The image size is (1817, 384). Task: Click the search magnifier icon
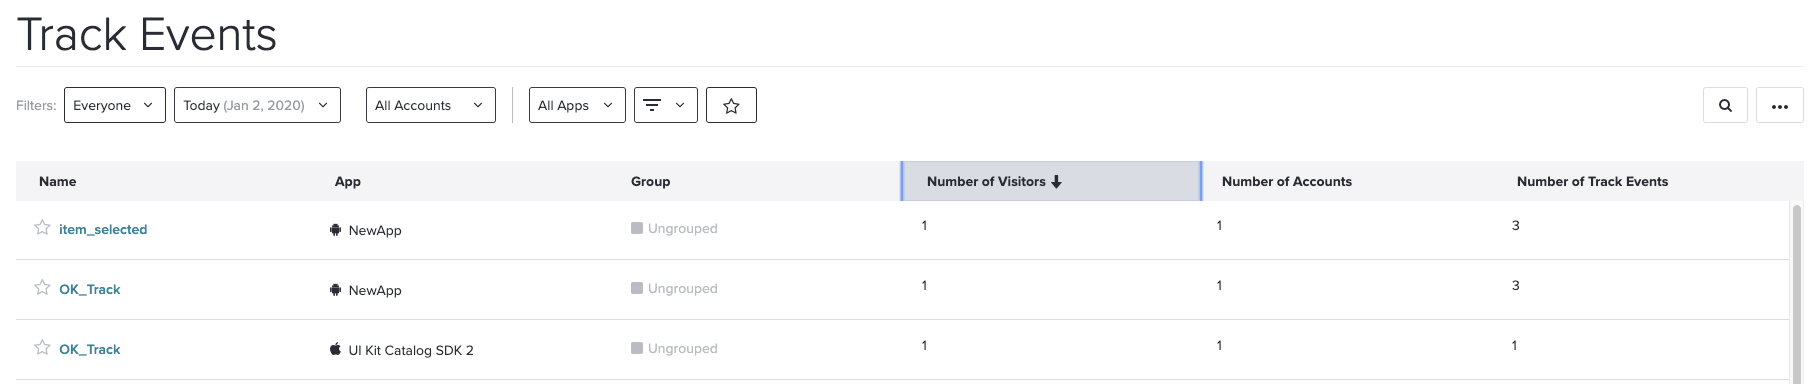coord(1725,105)
